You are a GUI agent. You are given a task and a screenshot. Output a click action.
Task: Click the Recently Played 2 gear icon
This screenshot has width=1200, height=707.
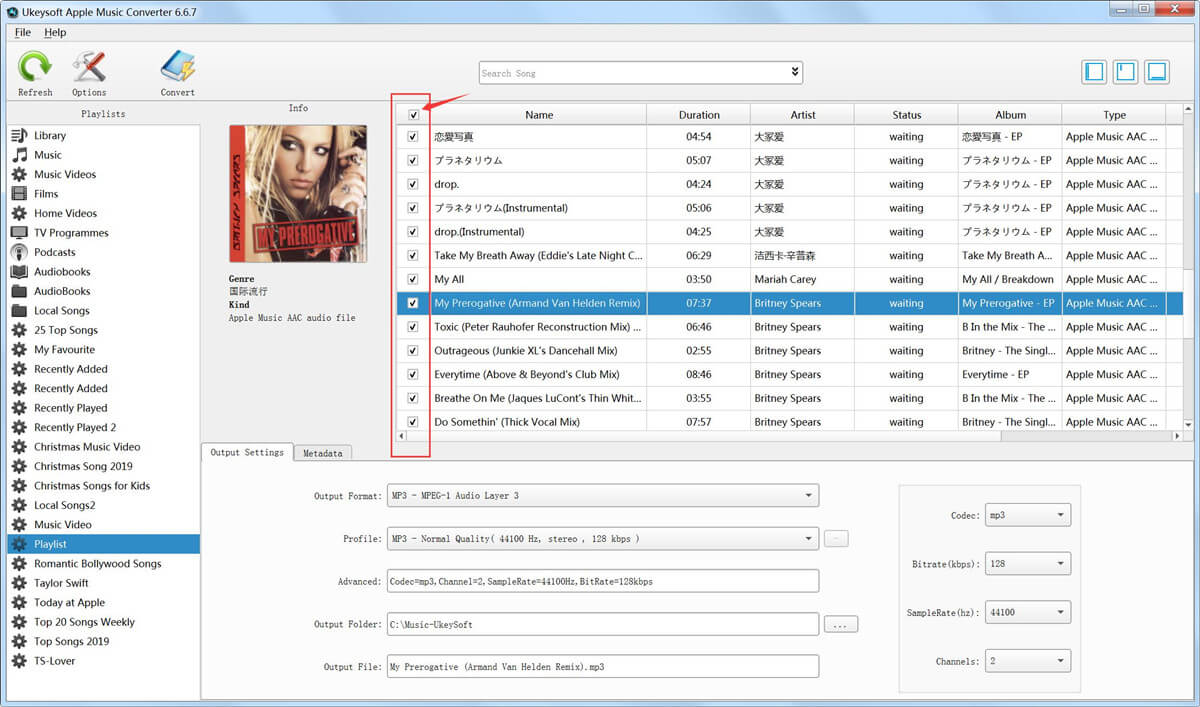point(19,427)
